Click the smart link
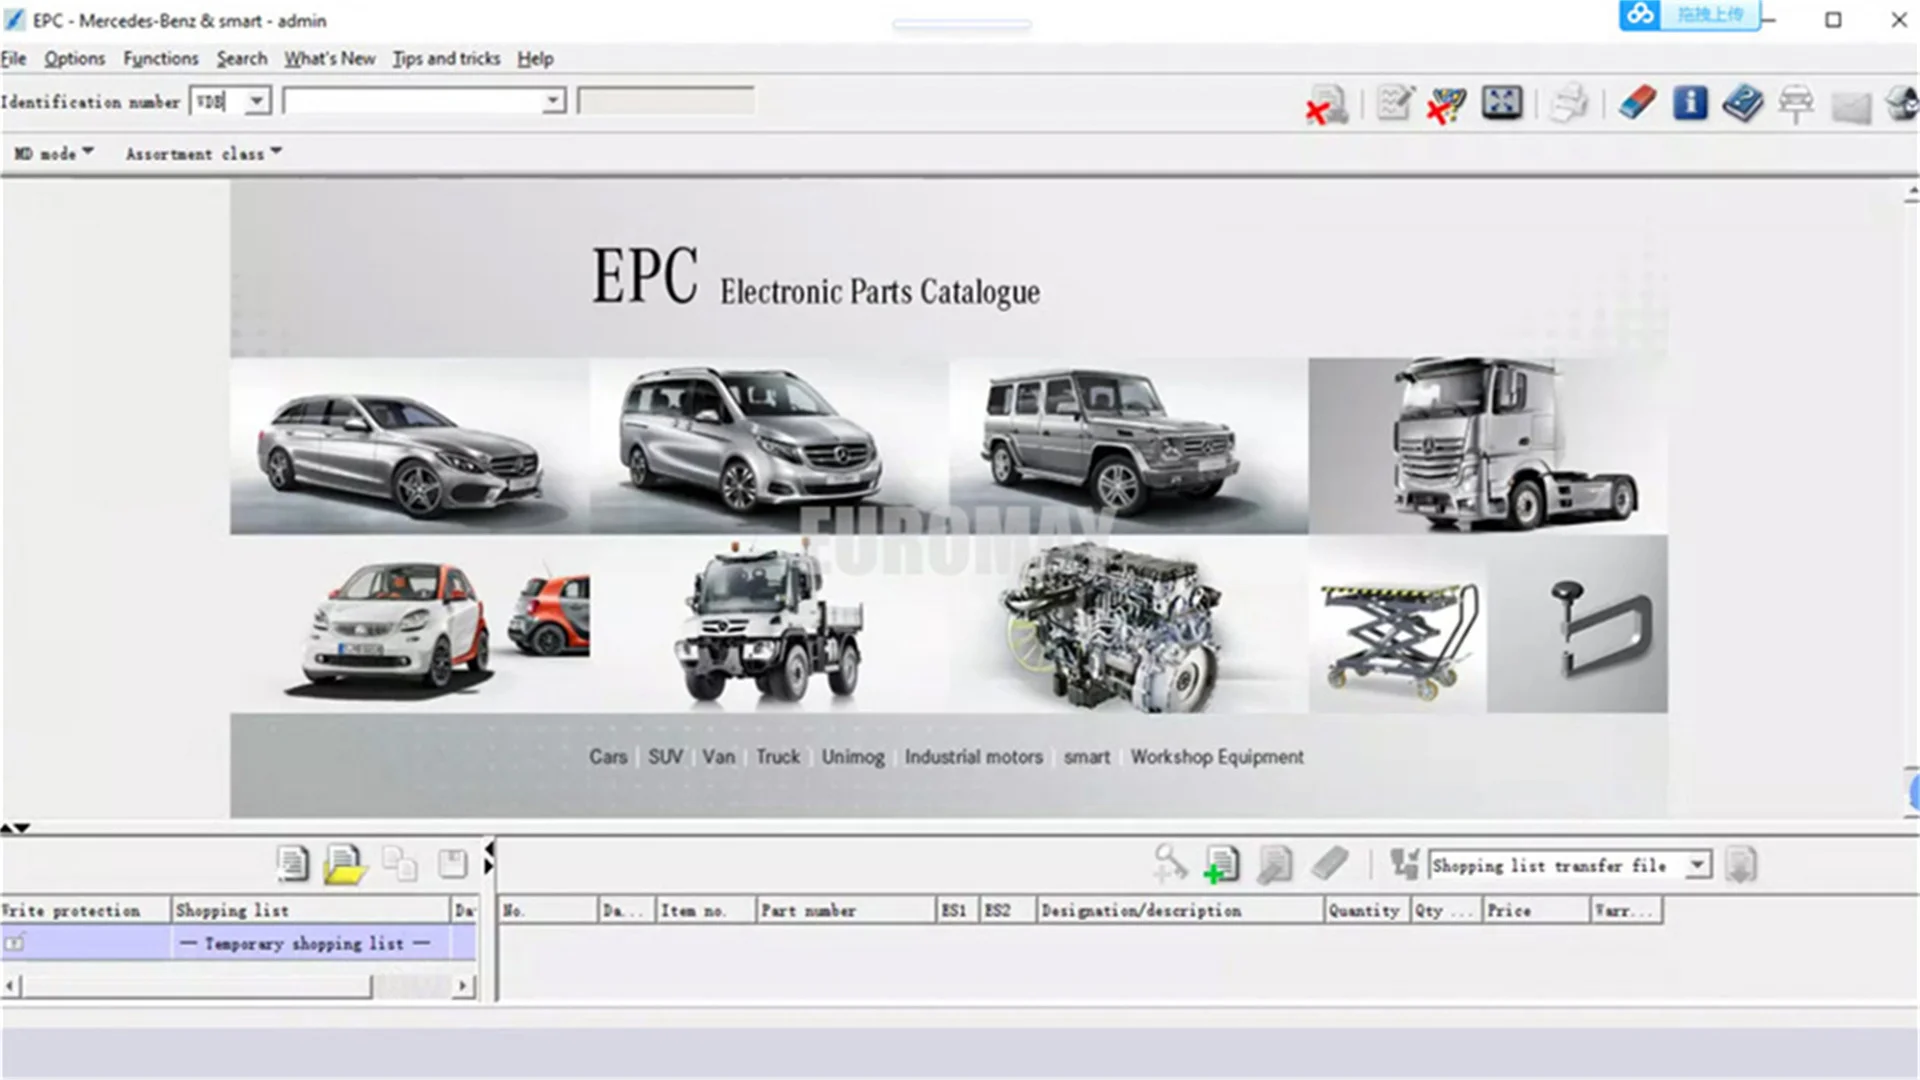Image resolution: width=1920 pixels, height=1080 pixels. point(1087,757)
